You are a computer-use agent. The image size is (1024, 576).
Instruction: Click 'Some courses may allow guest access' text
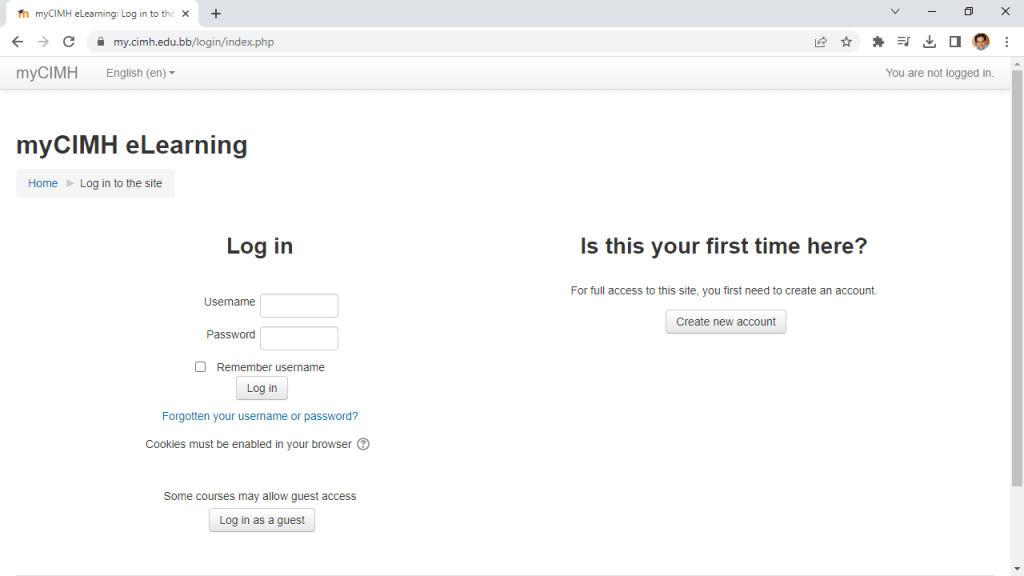pos(260,496)
